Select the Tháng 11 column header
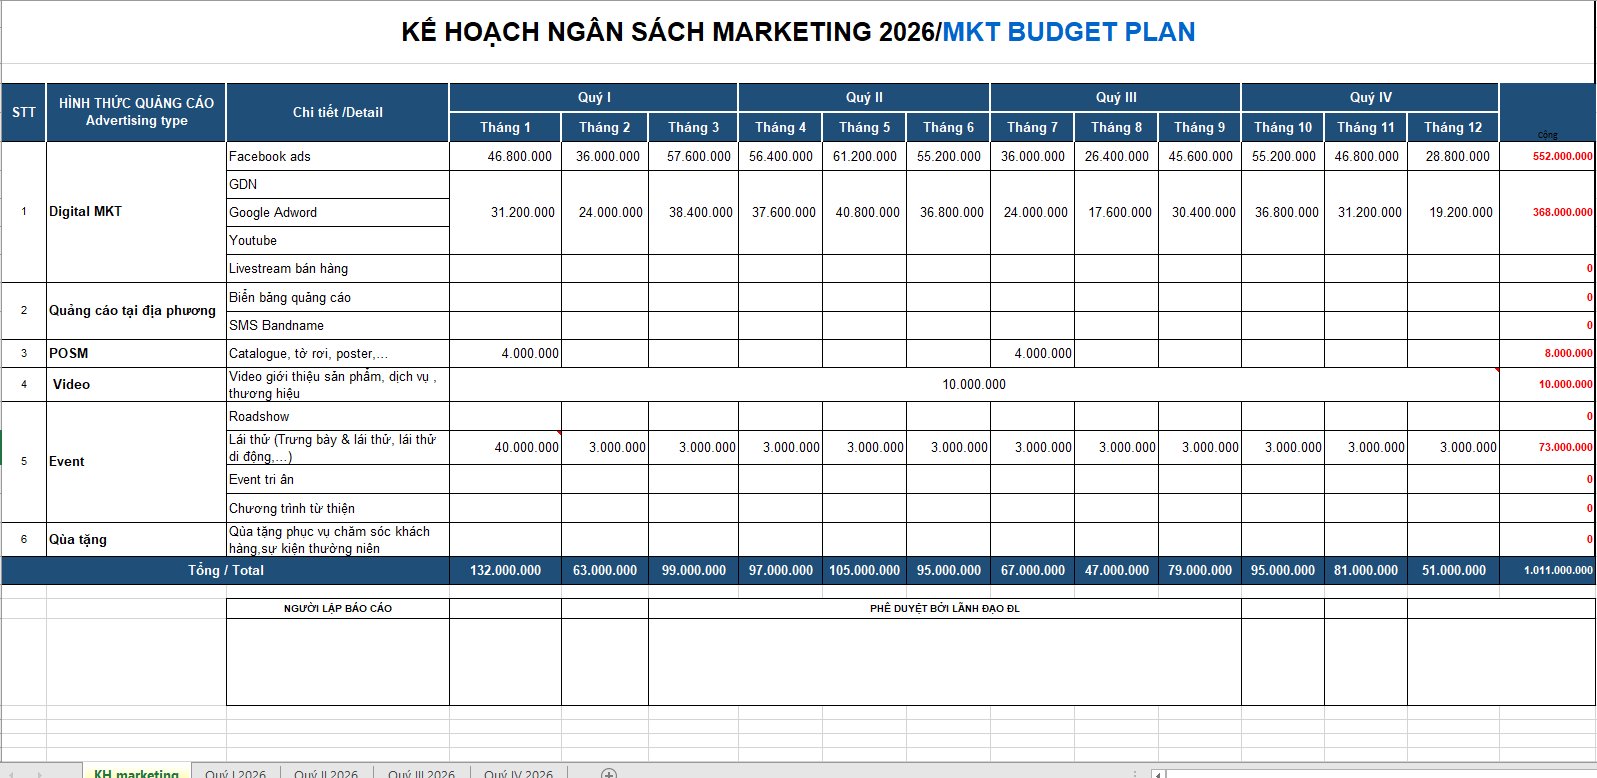Image resolution: width=1597 pixels, height=778 pixels. (x=1366, y=127)
